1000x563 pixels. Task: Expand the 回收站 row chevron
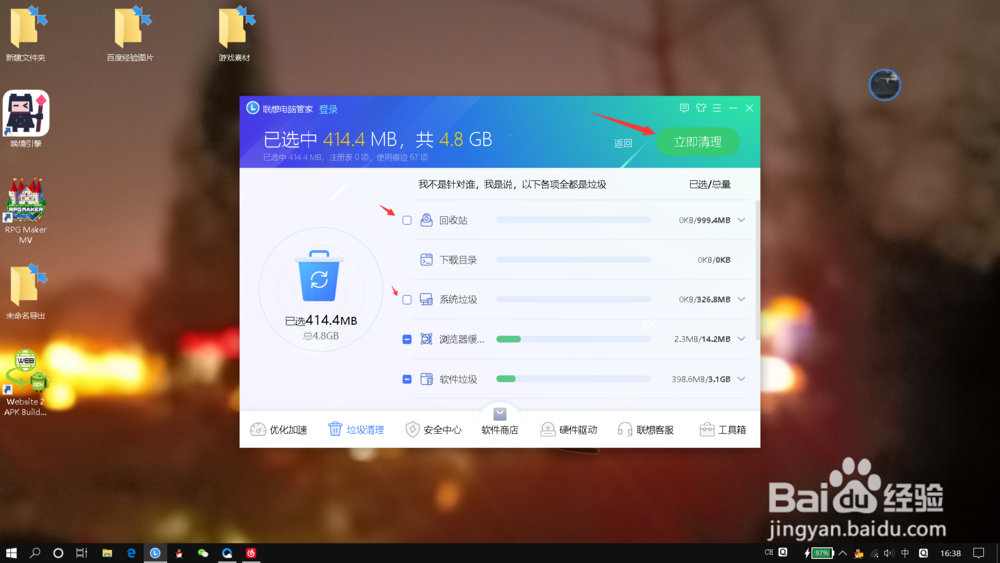point(741,220)
